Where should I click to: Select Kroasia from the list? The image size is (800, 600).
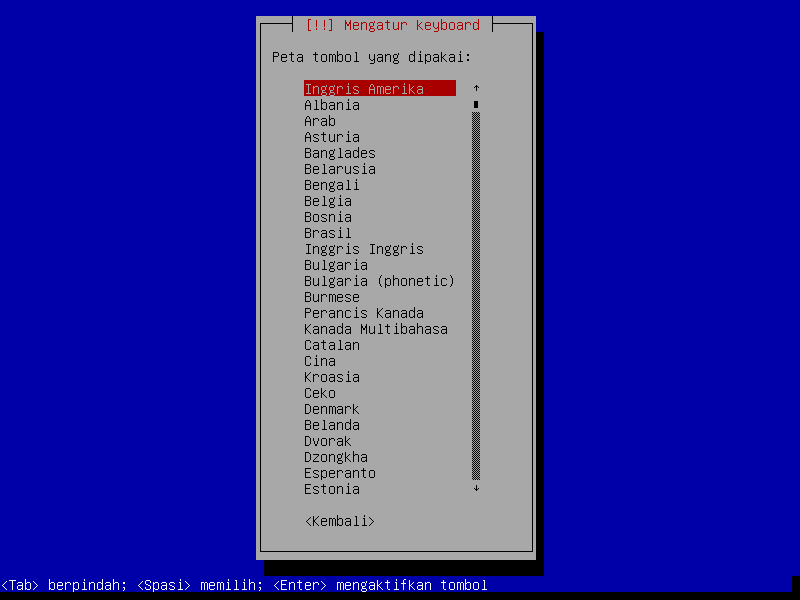coord(332,377)
